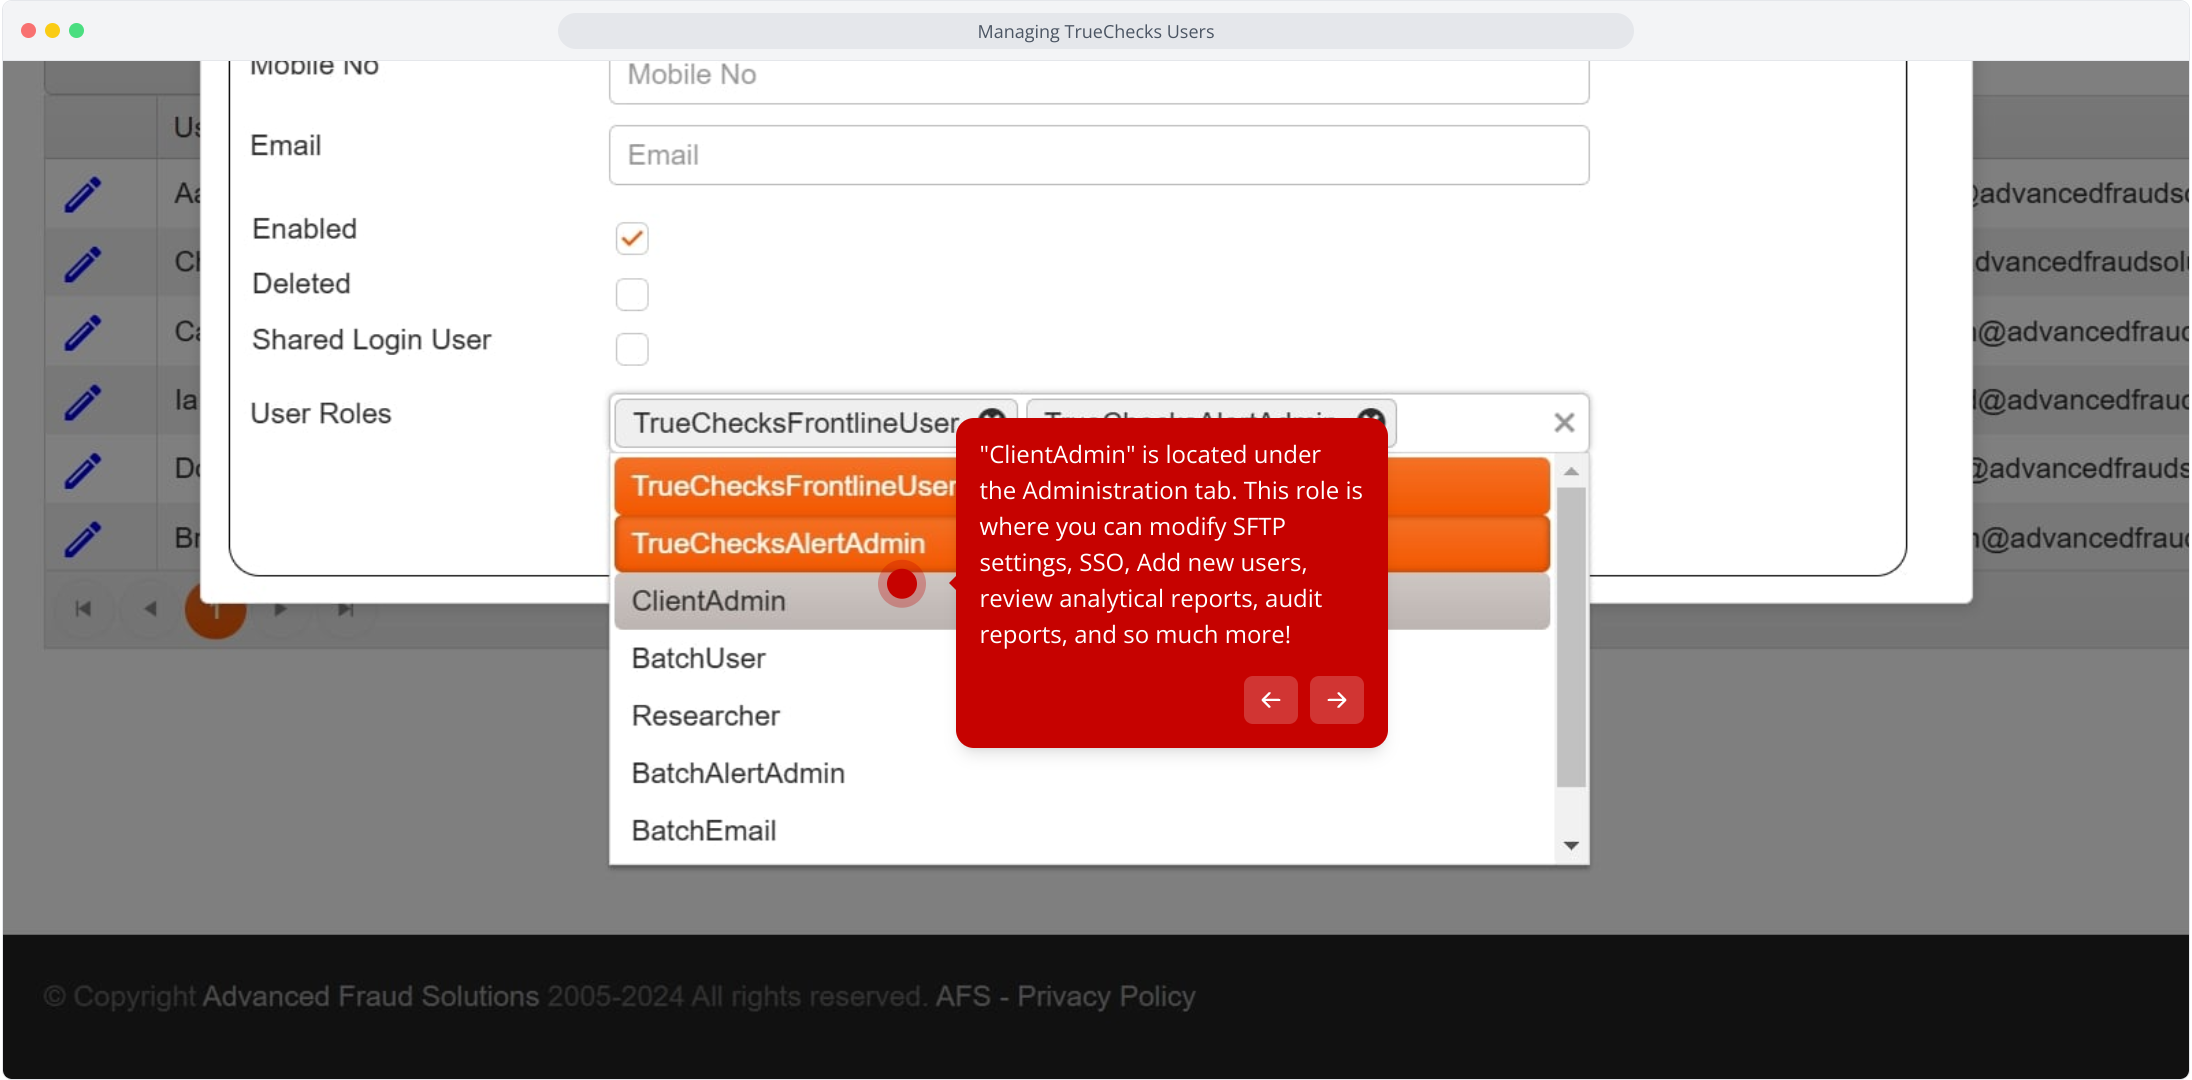Viewport: 2192px width, 1080px height.
Task: Click the edit pencil in the 'Aa' row
Action: (x=83, y=194)
